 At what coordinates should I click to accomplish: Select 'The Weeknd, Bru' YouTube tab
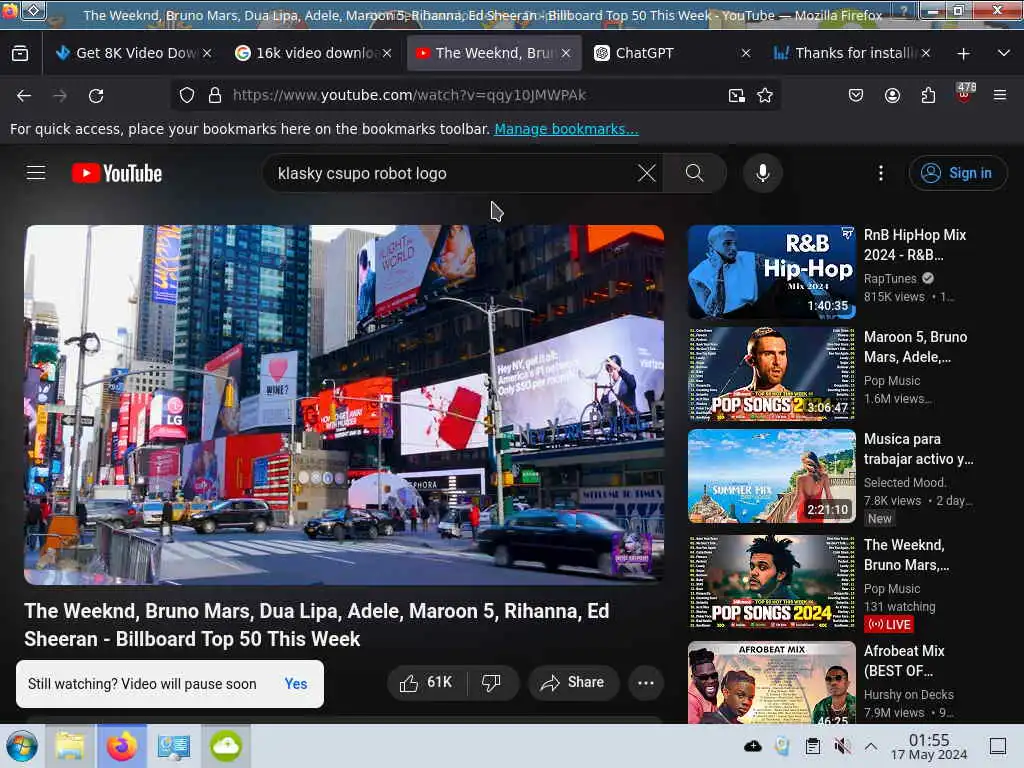(x=494, y=53)
